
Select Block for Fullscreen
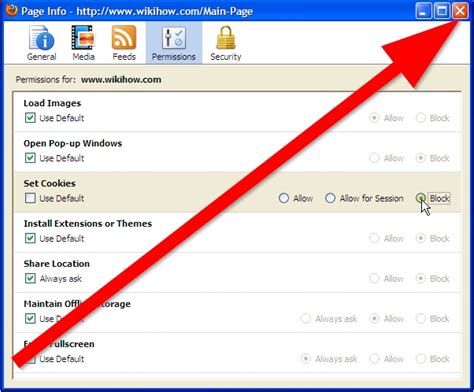(x=421, y=359)
